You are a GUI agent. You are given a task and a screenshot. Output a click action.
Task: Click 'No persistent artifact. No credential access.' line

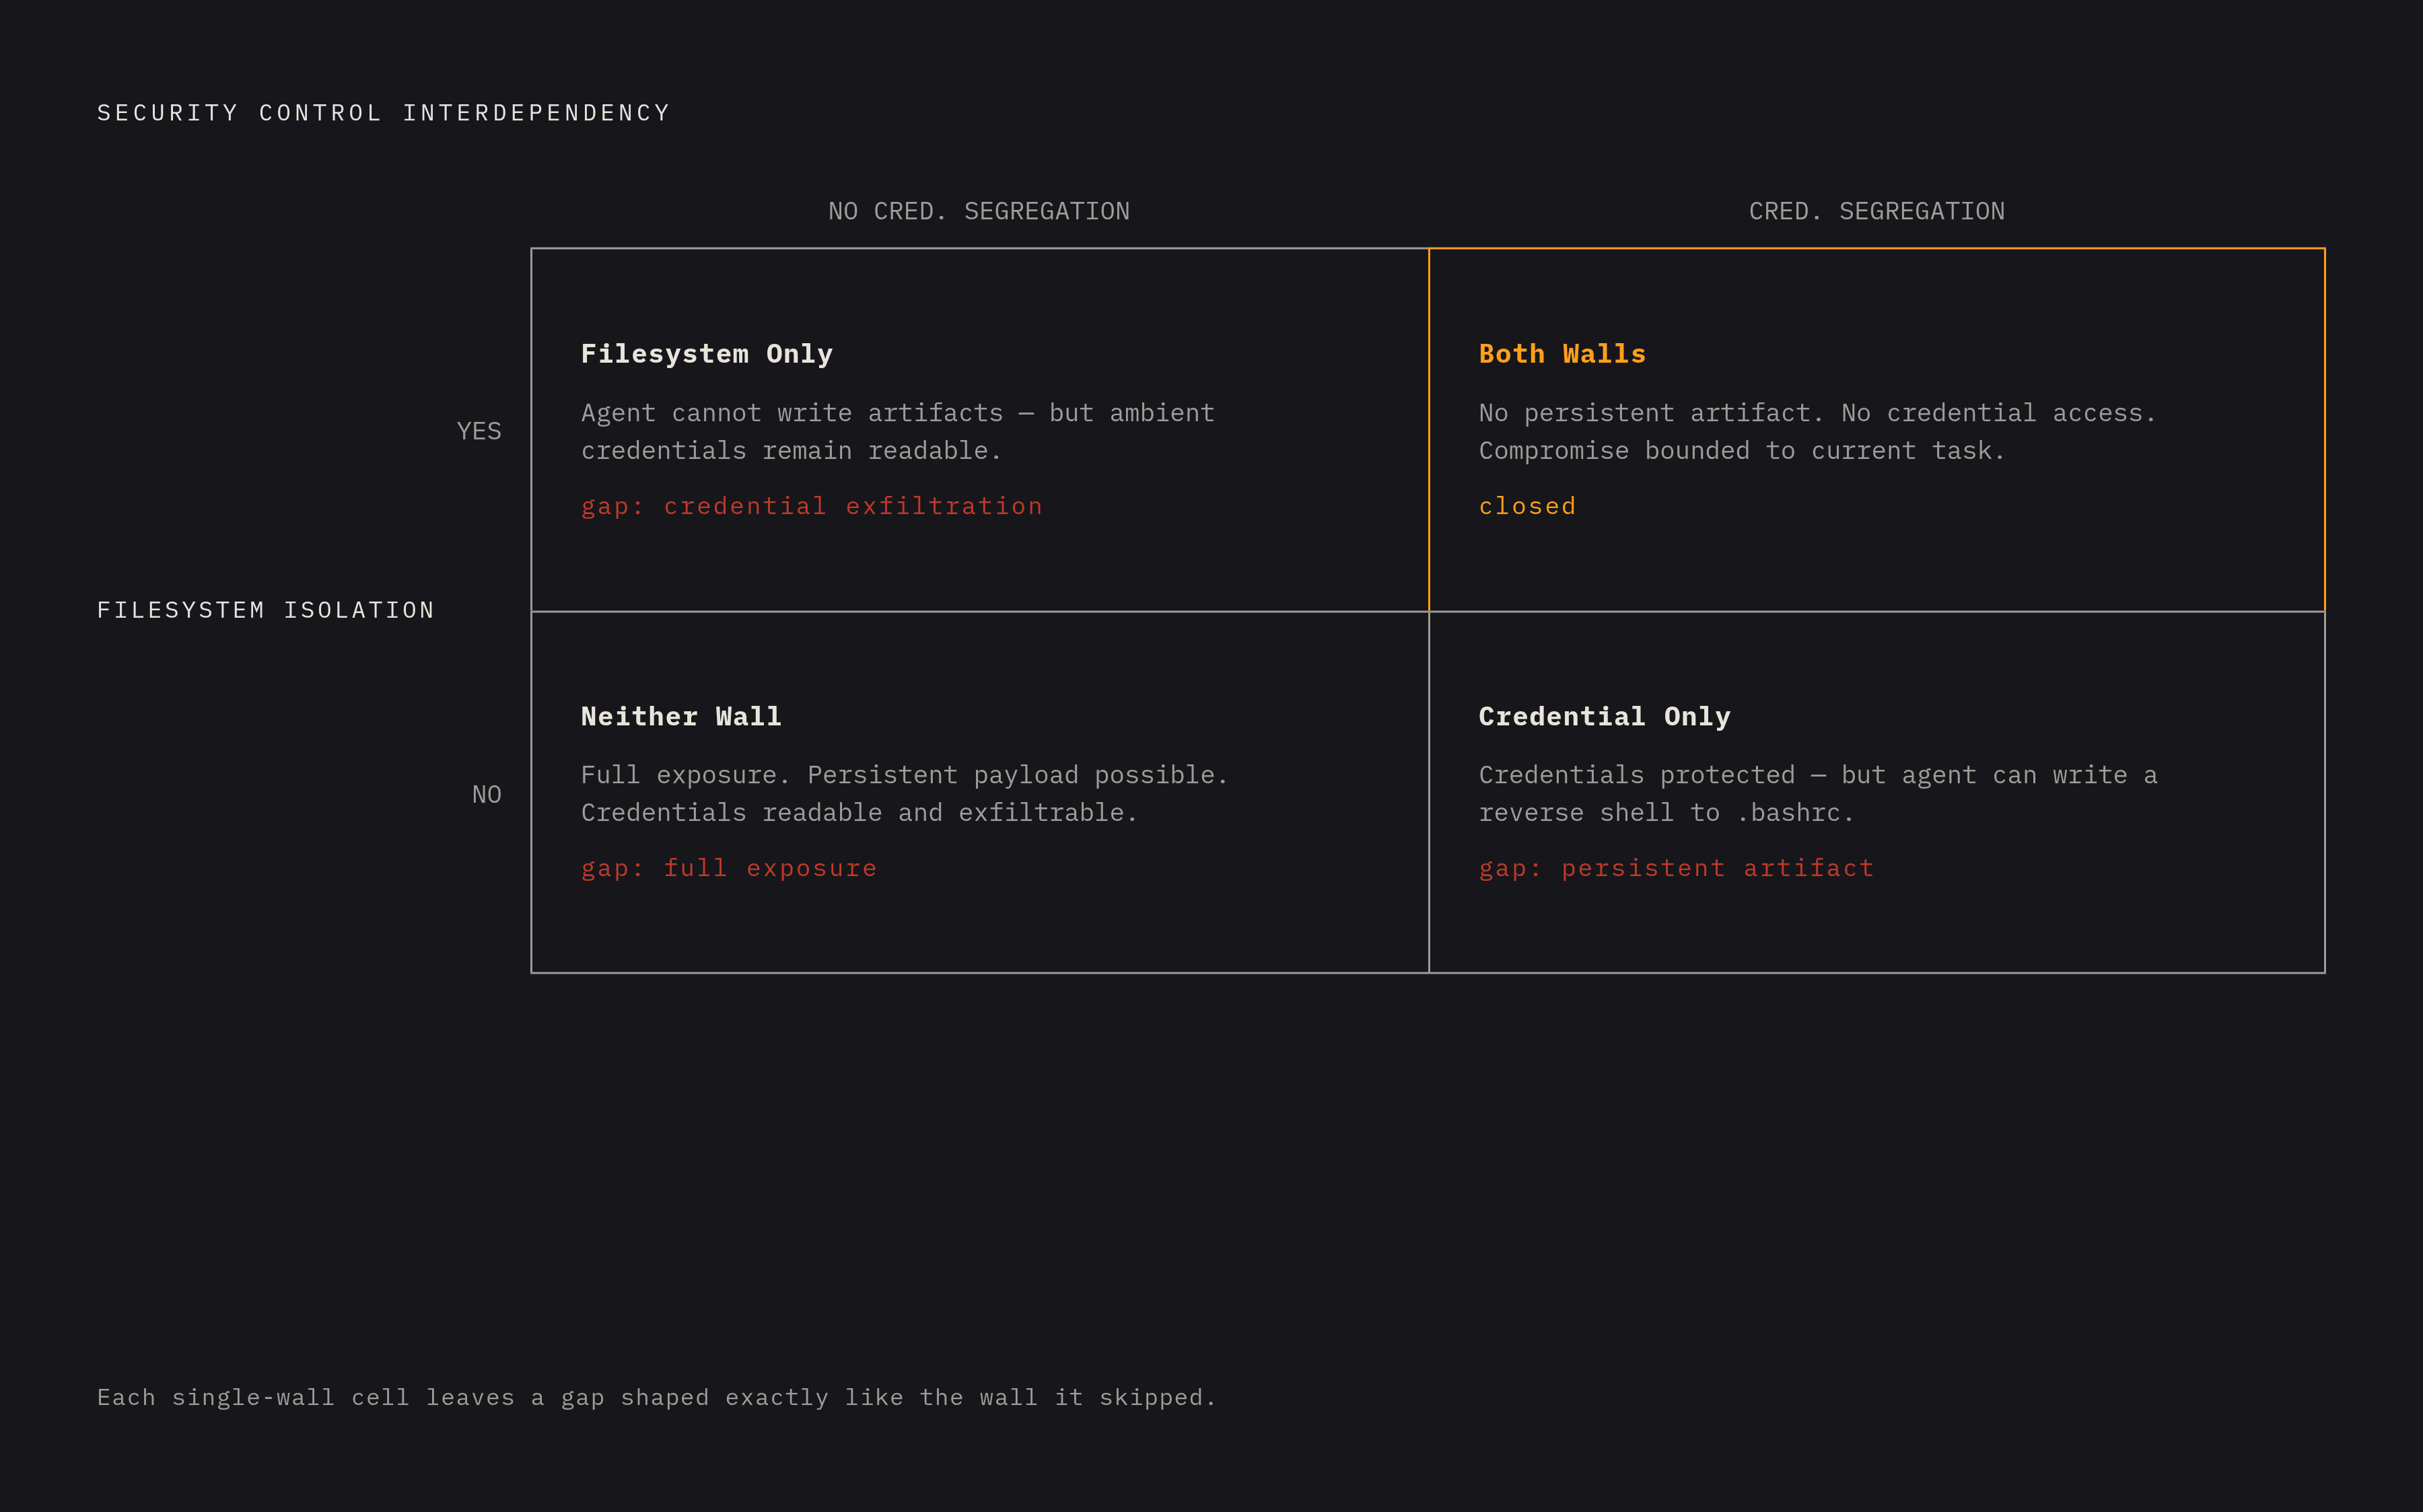click(x=1818, y=413)
